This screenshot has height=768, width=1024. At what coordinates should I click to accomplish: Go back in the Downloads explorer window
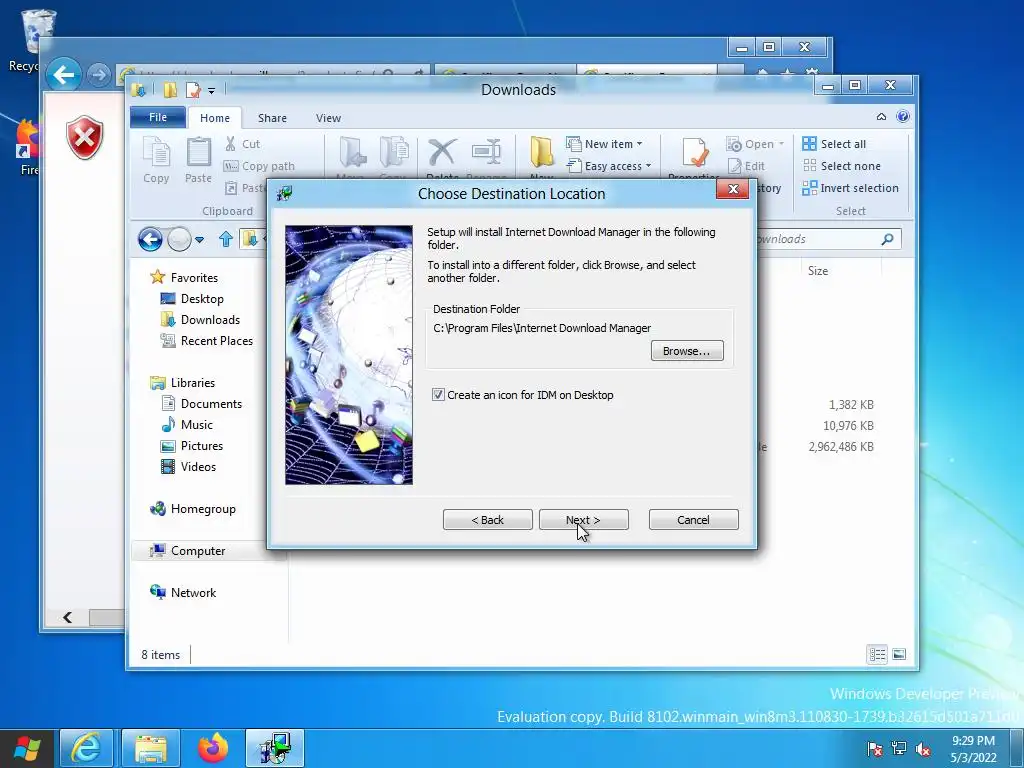150,240
